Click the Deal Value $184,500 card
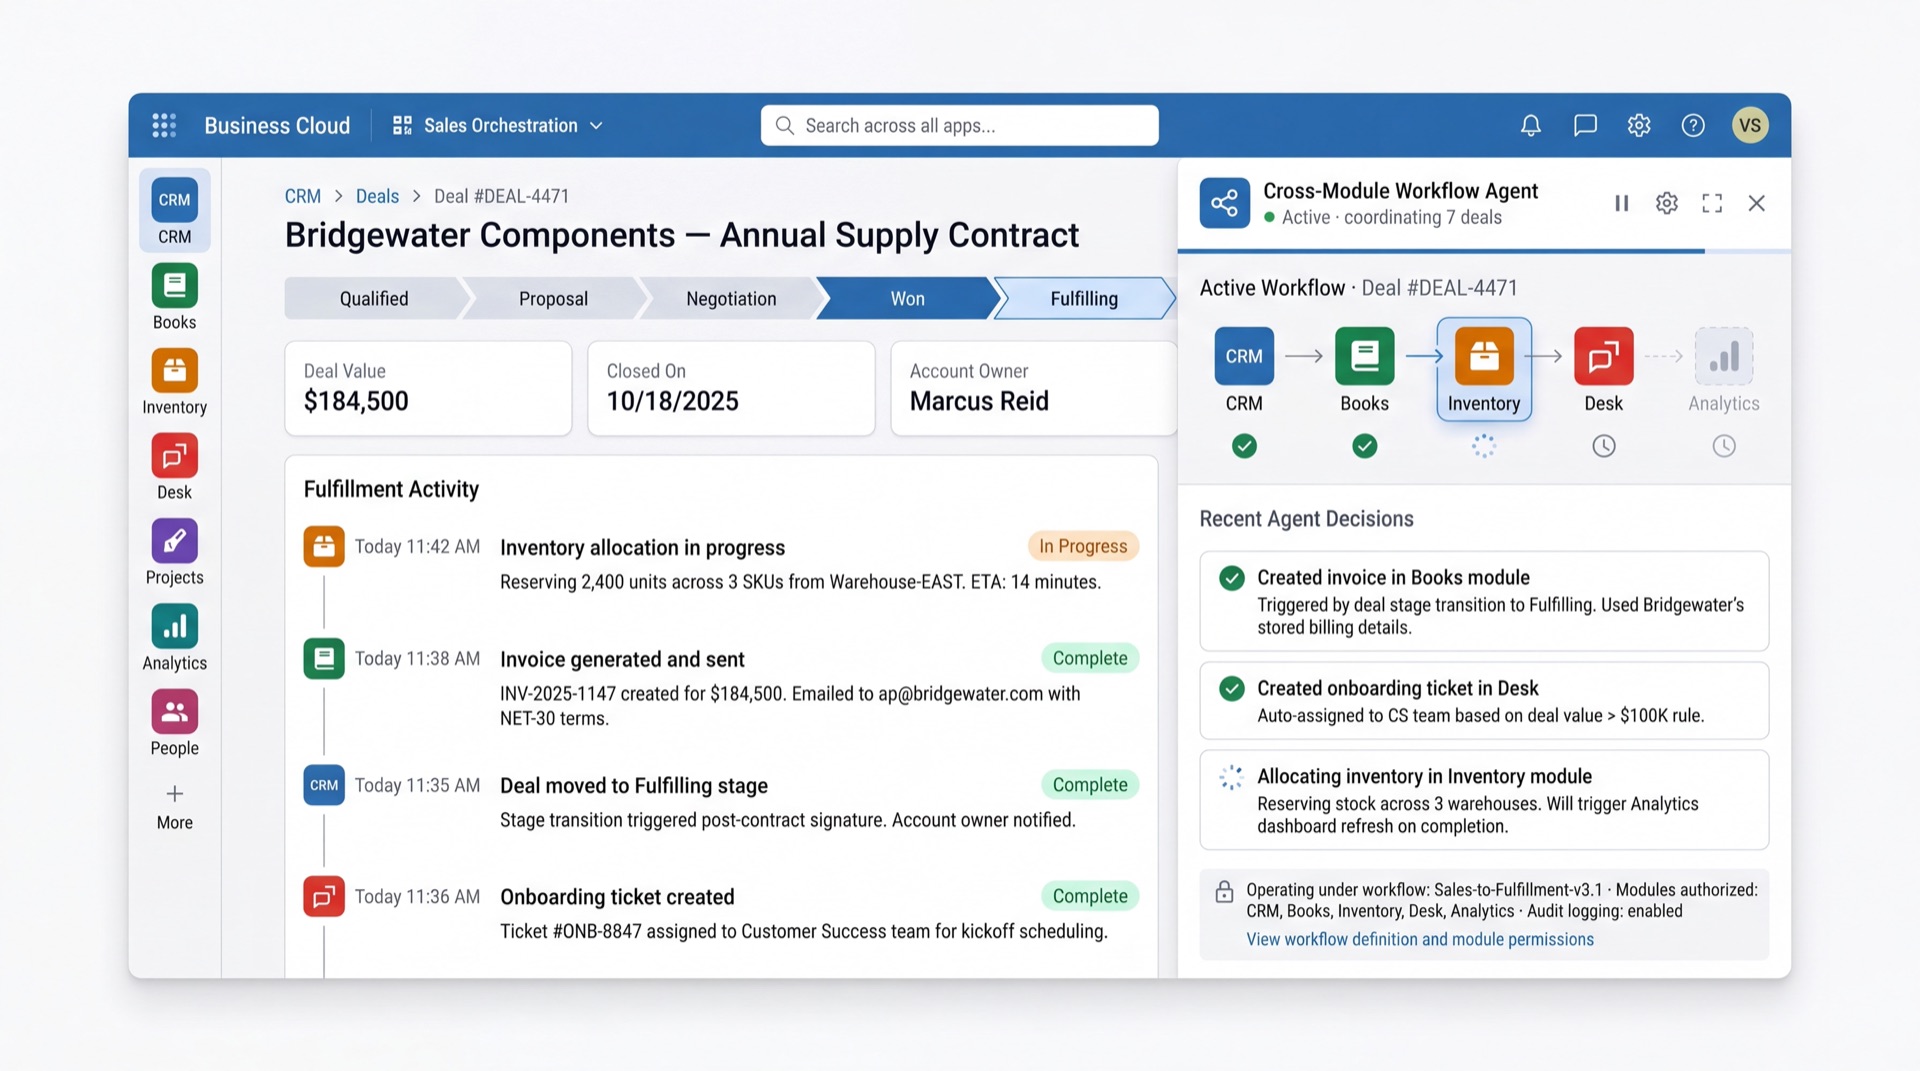1920x1071 pixels. (428, 388)
